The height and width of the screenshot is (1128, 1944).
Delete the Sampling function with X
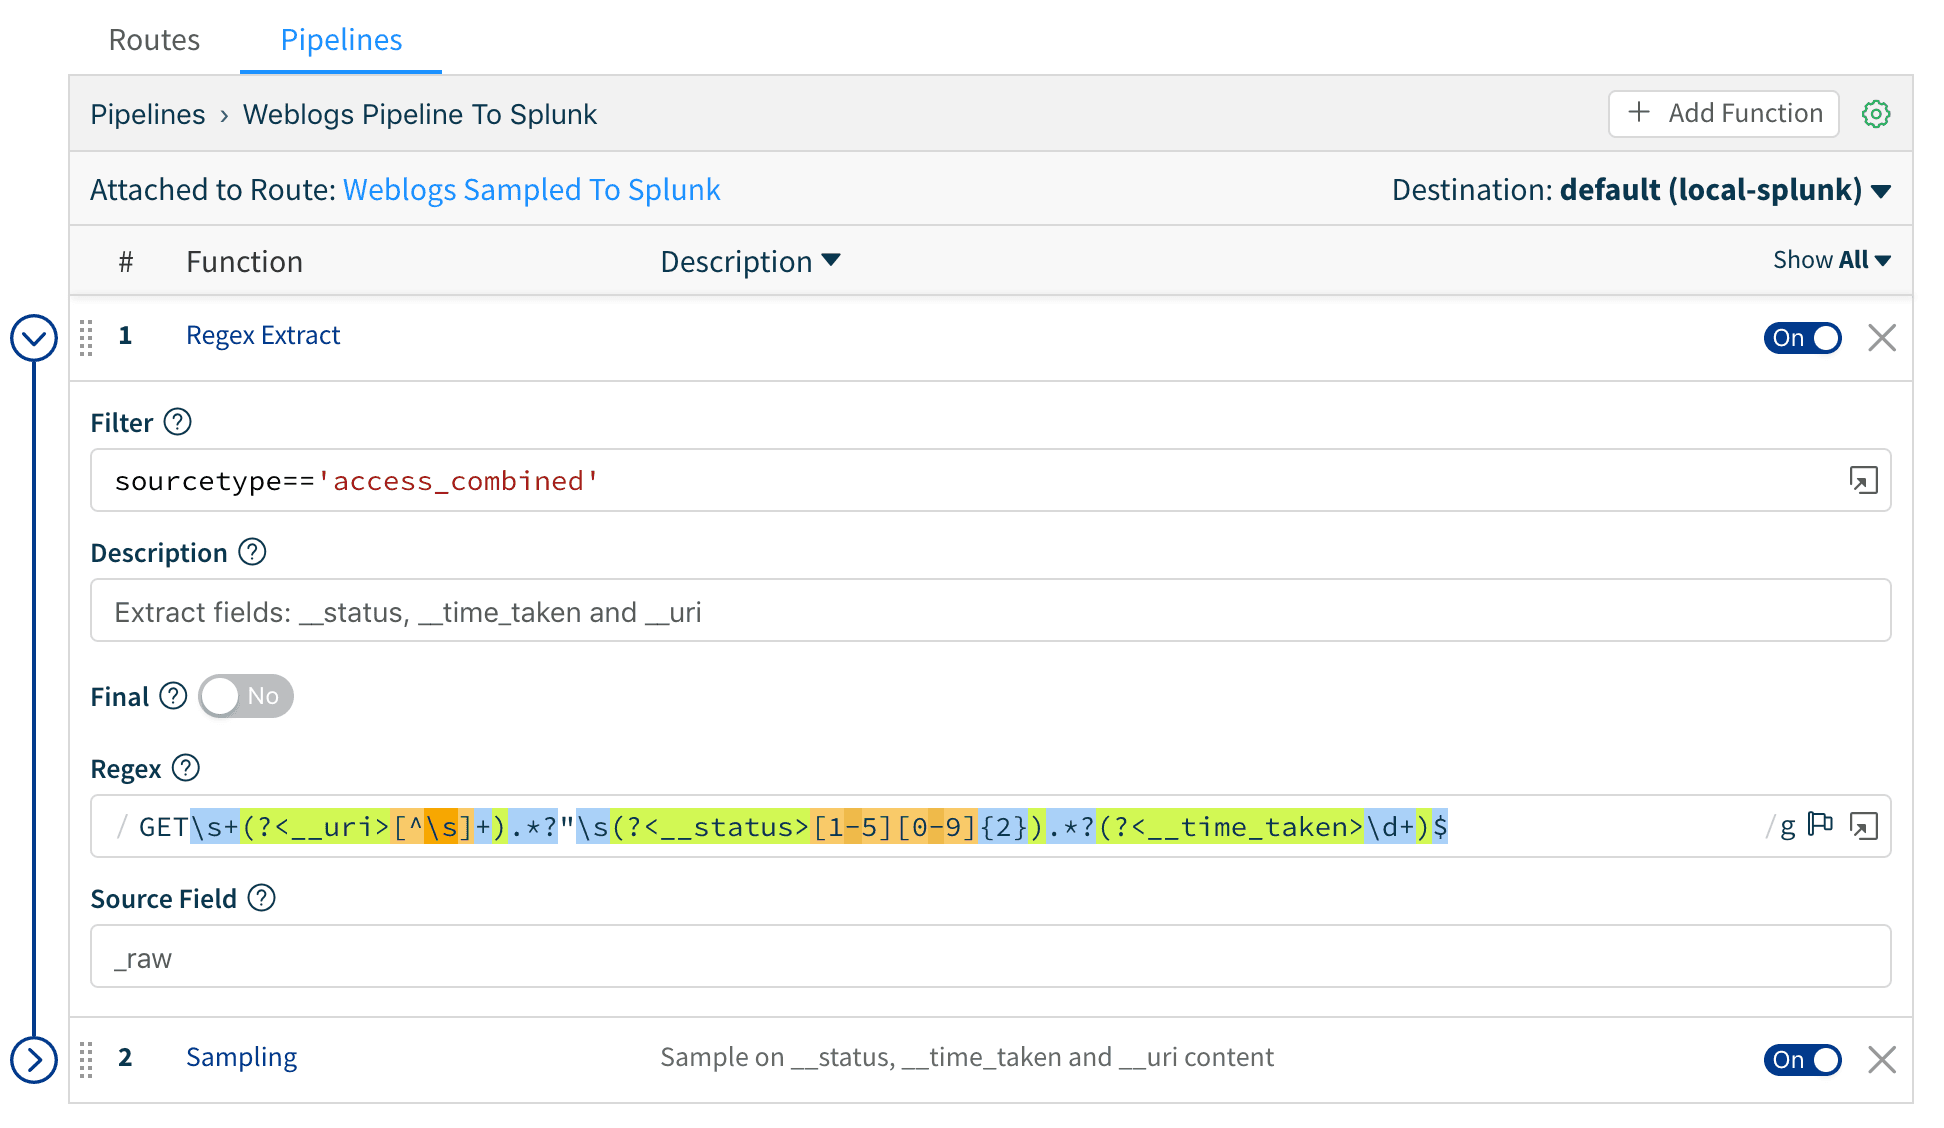pyautogui.click(x=1881, y=1059)
